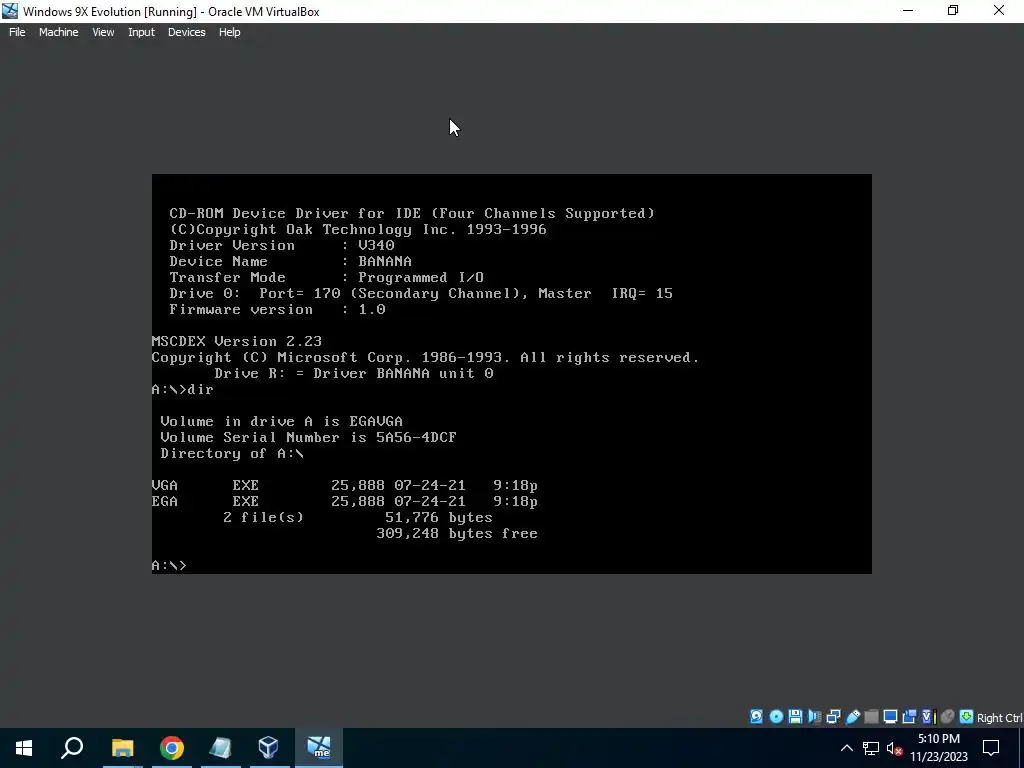The height and width of the screenshot is (768, 1024).
Task: Click the network adapters indicator icon
Action: click(833, 716)
